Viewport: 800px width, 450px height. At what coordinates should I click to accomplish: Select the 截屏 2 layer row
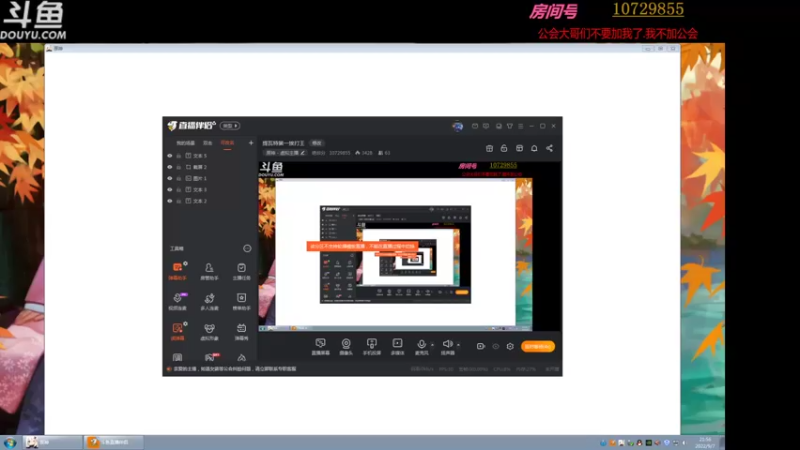(x=210, y=167)
